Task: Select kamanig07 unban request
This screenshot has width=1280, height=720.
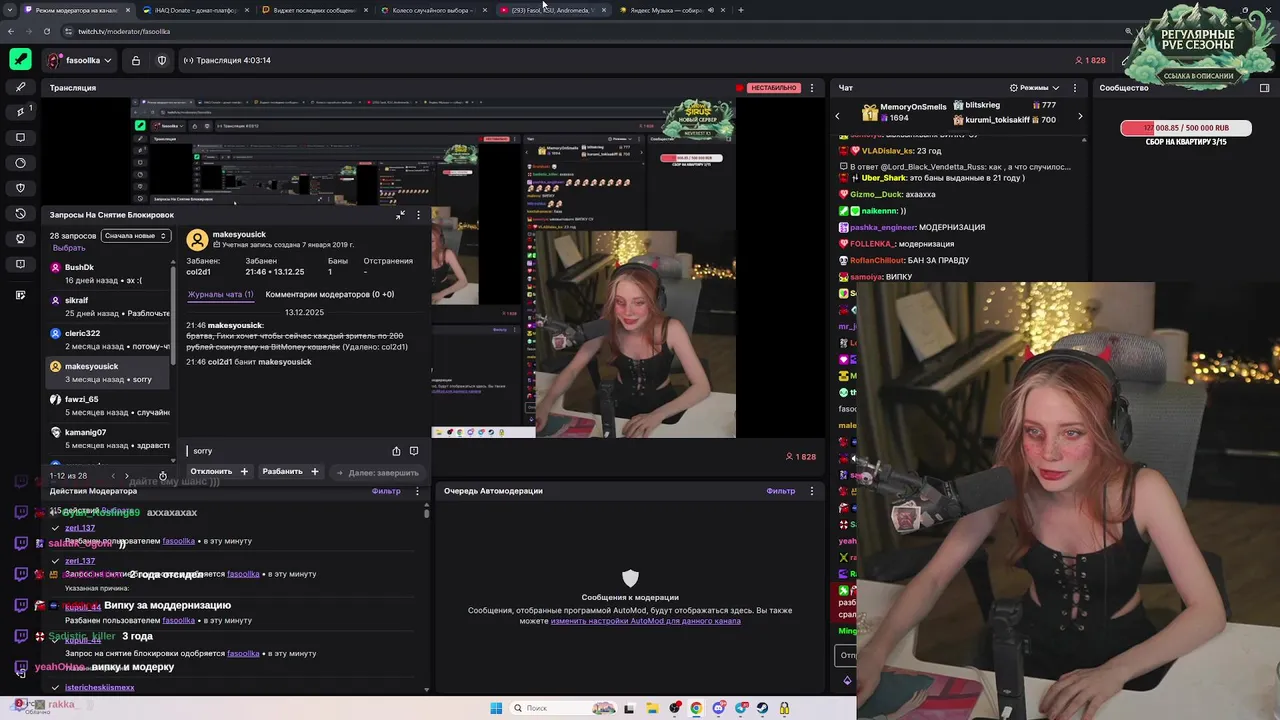Action: pyautogui.click(x=109, y=438)
